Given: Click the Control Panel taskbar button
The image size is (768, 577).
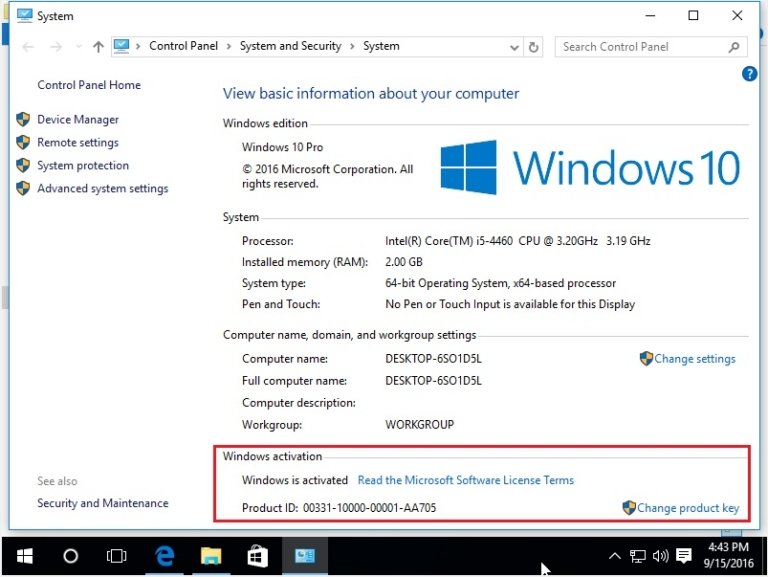Looking at the screenshot, I should point(305,556).
